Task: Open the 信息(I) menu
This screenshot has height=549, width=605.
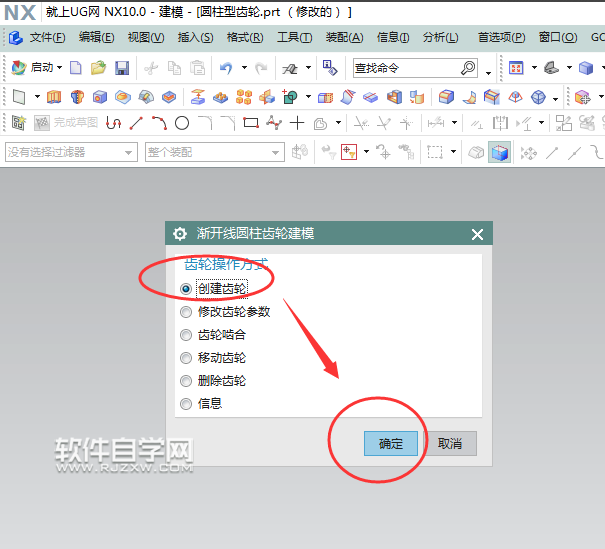Action: point(393,37)
